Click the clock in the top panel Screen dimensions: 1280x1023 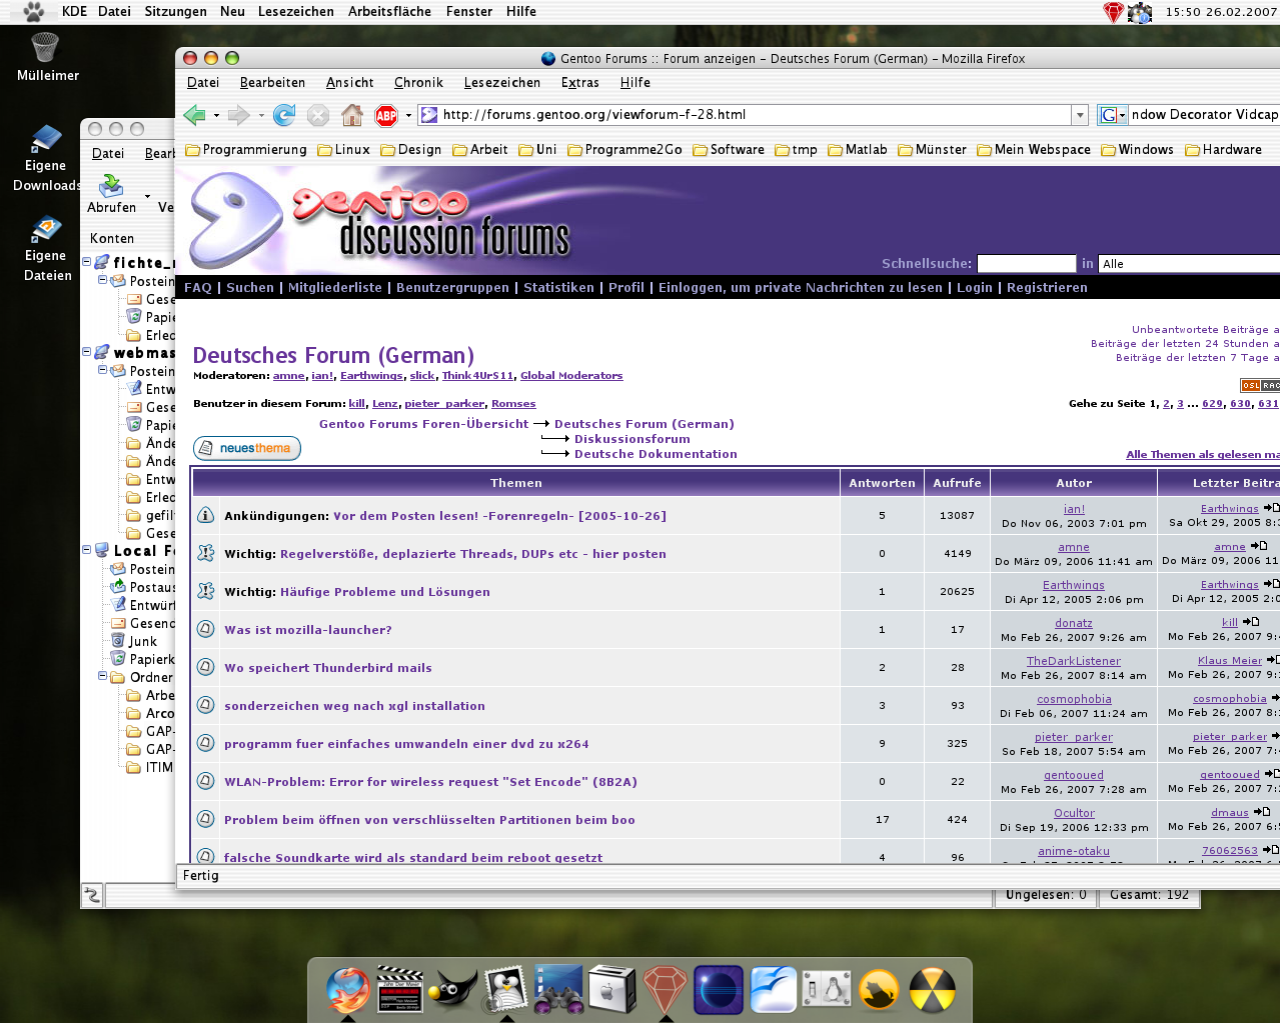pyautogui.click(x=1220, y=12)
